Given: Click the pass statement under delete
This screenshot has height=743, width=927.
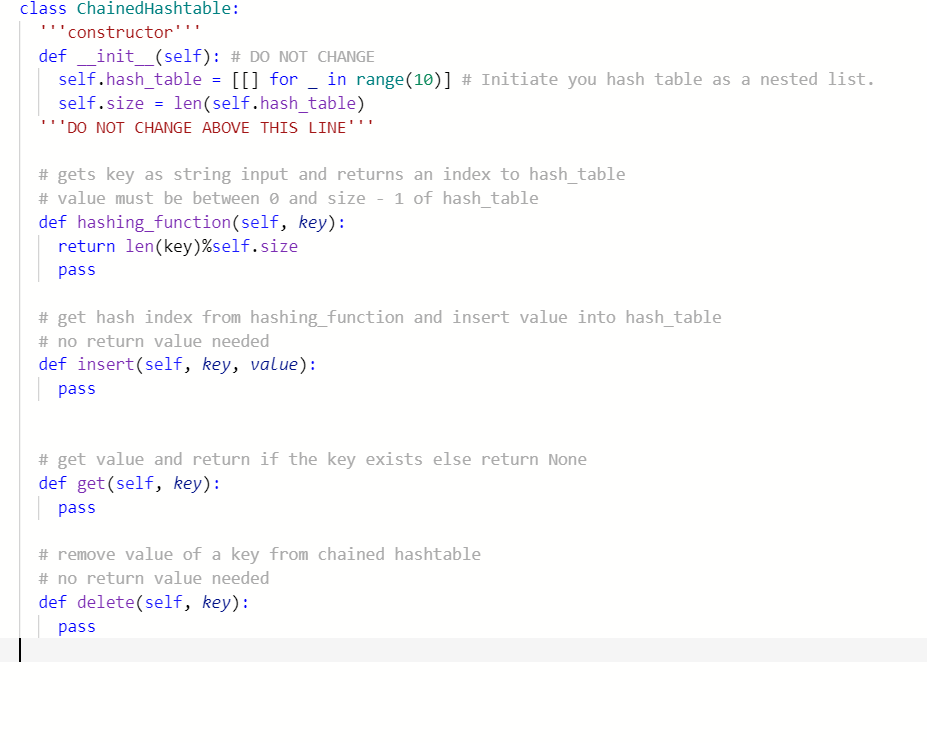Looking at the screenshot, I should (x=77, y=626).
